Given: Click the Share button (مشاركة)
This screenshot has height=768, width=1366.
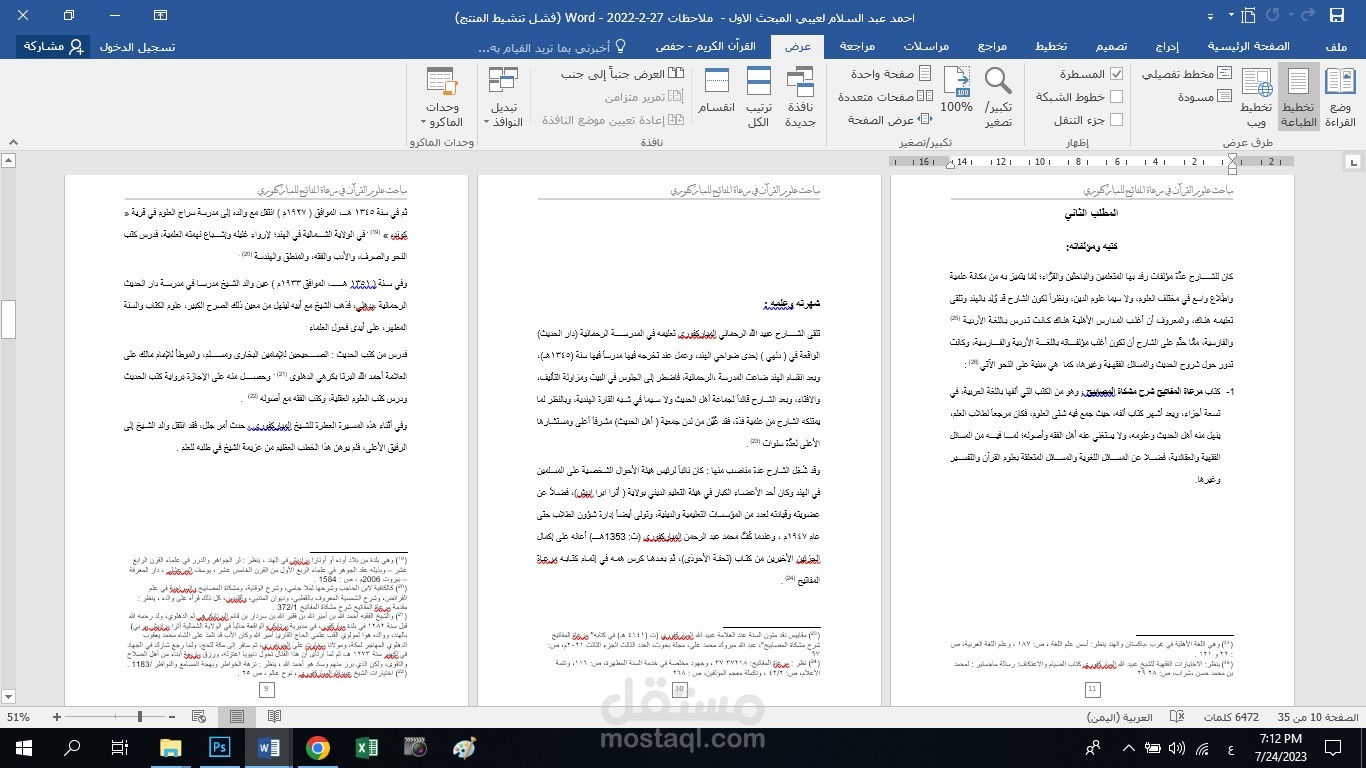Looking at the screenshot, I should pyautogui.click(x=54, y=47).
